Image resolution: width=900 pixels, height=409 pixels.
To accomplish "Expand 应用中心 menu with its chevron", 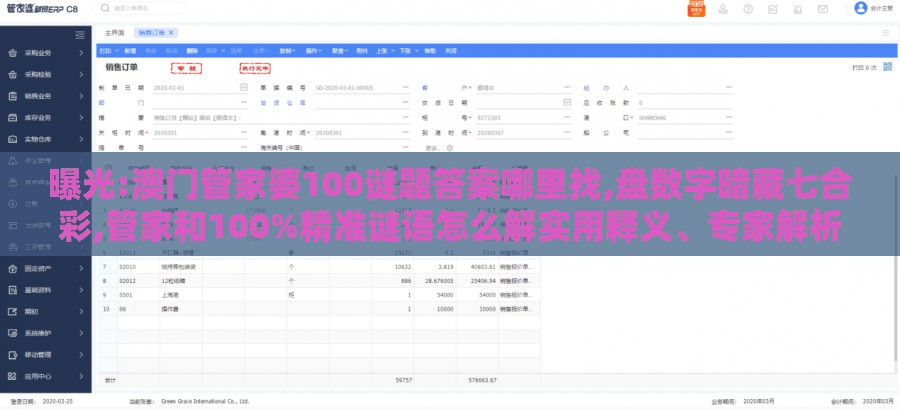I will [x=82, y=376].
